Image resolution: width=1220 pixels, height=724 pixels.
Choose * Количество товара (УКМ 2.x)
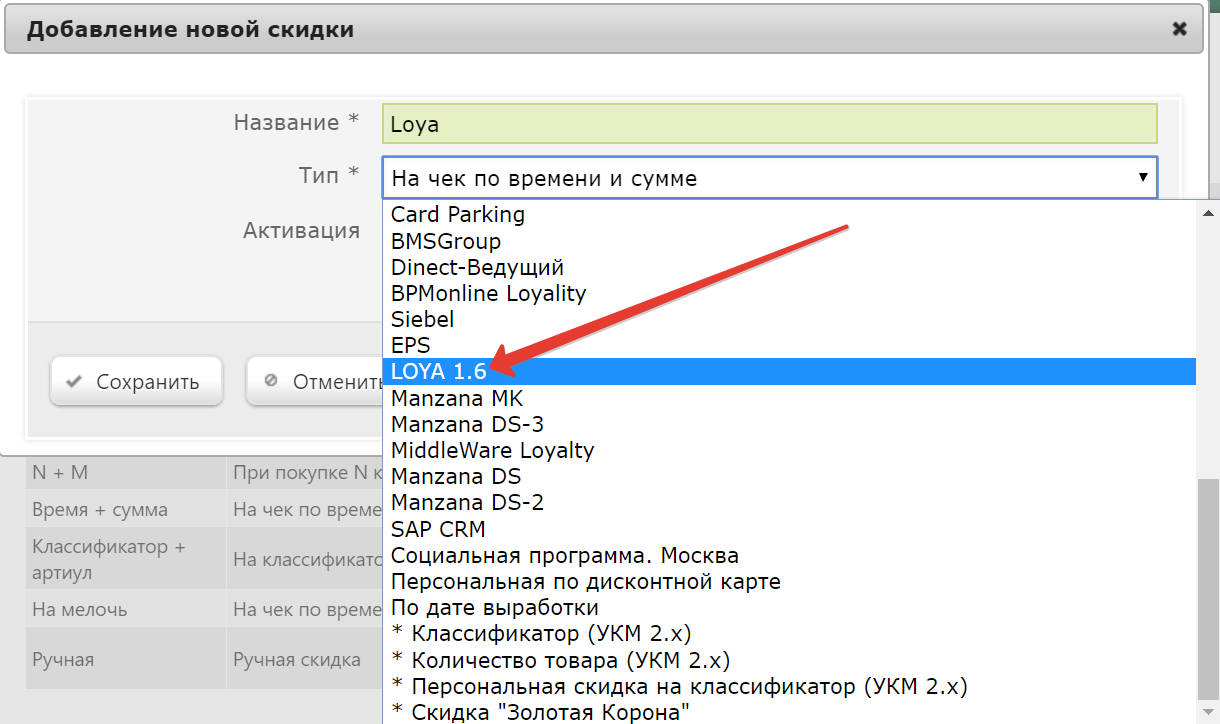790,659
